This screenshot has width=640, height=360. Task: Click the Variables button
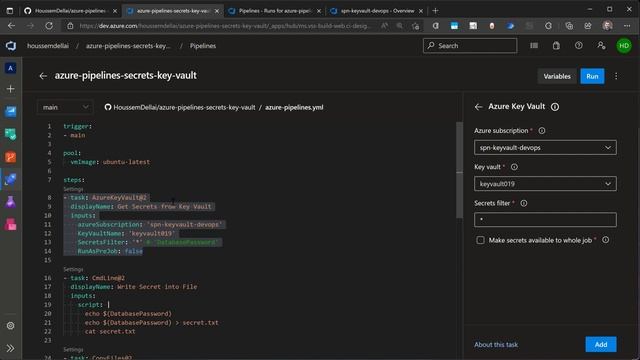point(557,76)
